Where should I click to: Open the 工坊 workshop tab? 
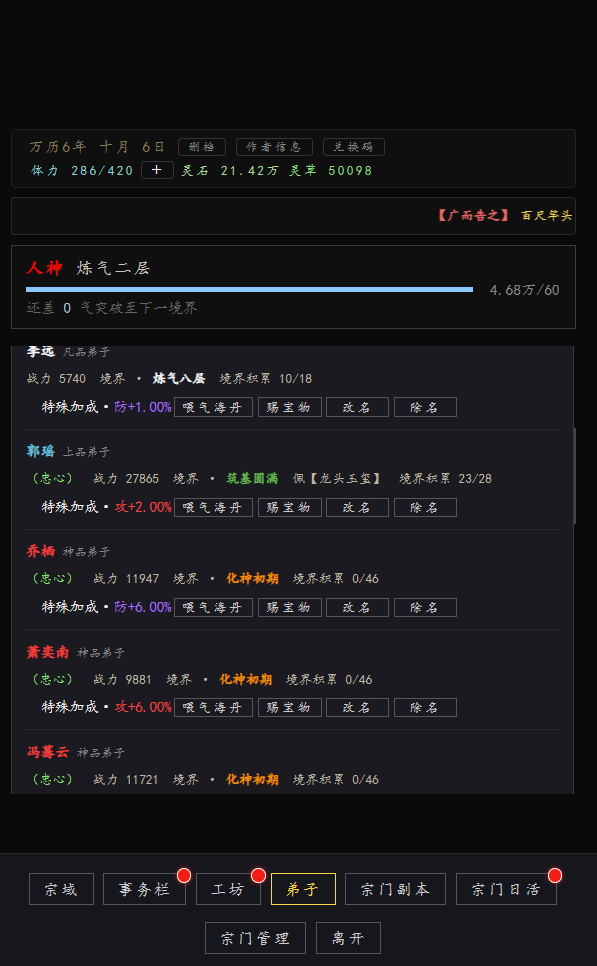(228, 889)
